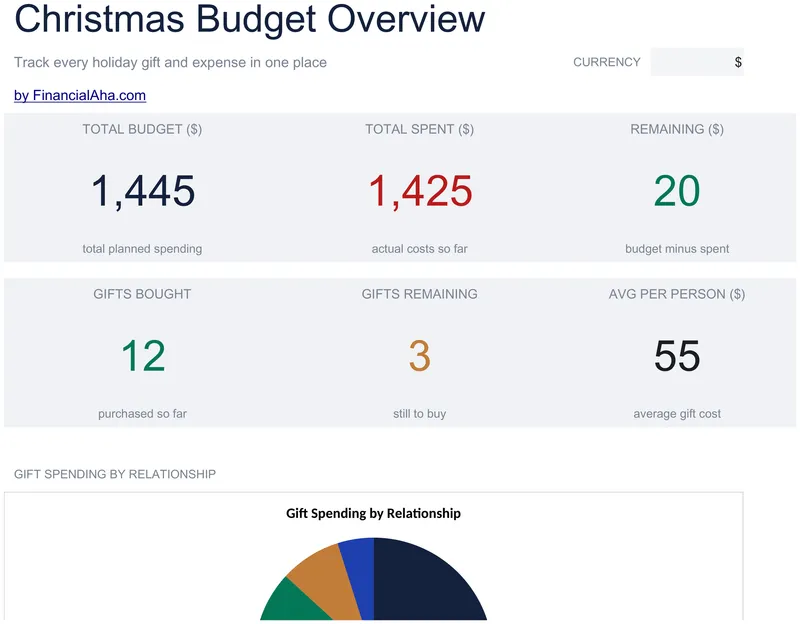Select the currency symbol input cell
This screenshot has width=800, height=624.
(697, 62)
